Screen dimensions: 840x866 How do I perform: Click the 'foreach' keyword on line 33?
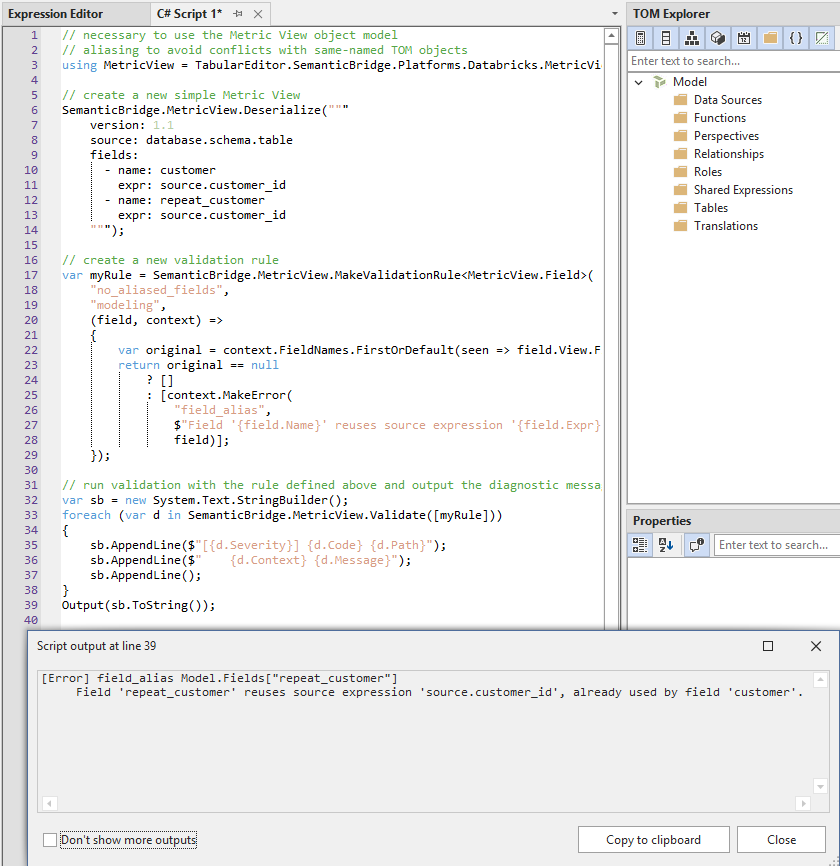point(86,515)
